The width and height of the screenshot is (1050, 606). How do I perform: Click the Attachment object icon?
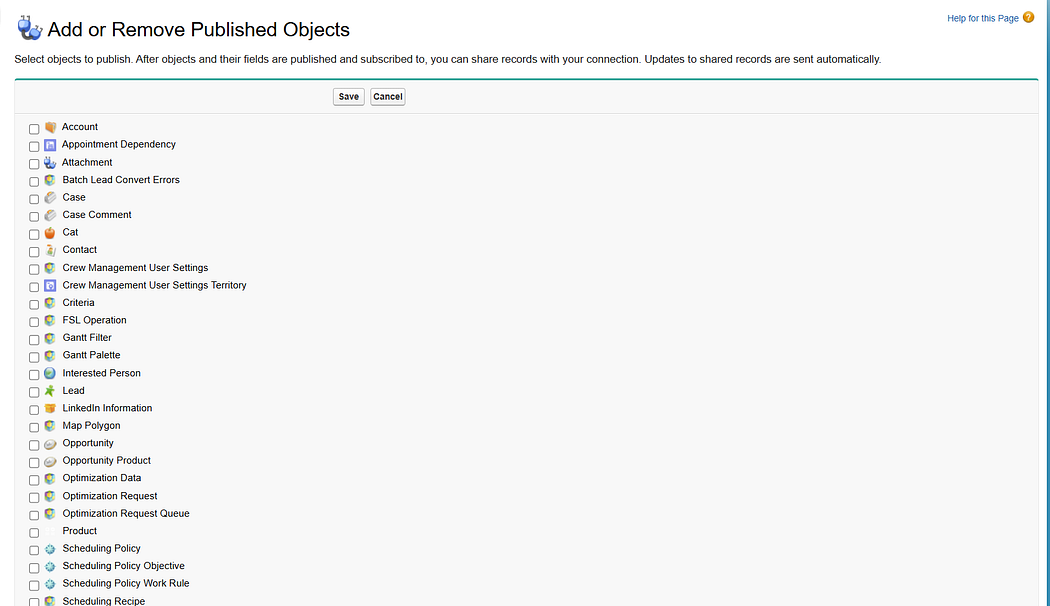click(x=50, y=162)
